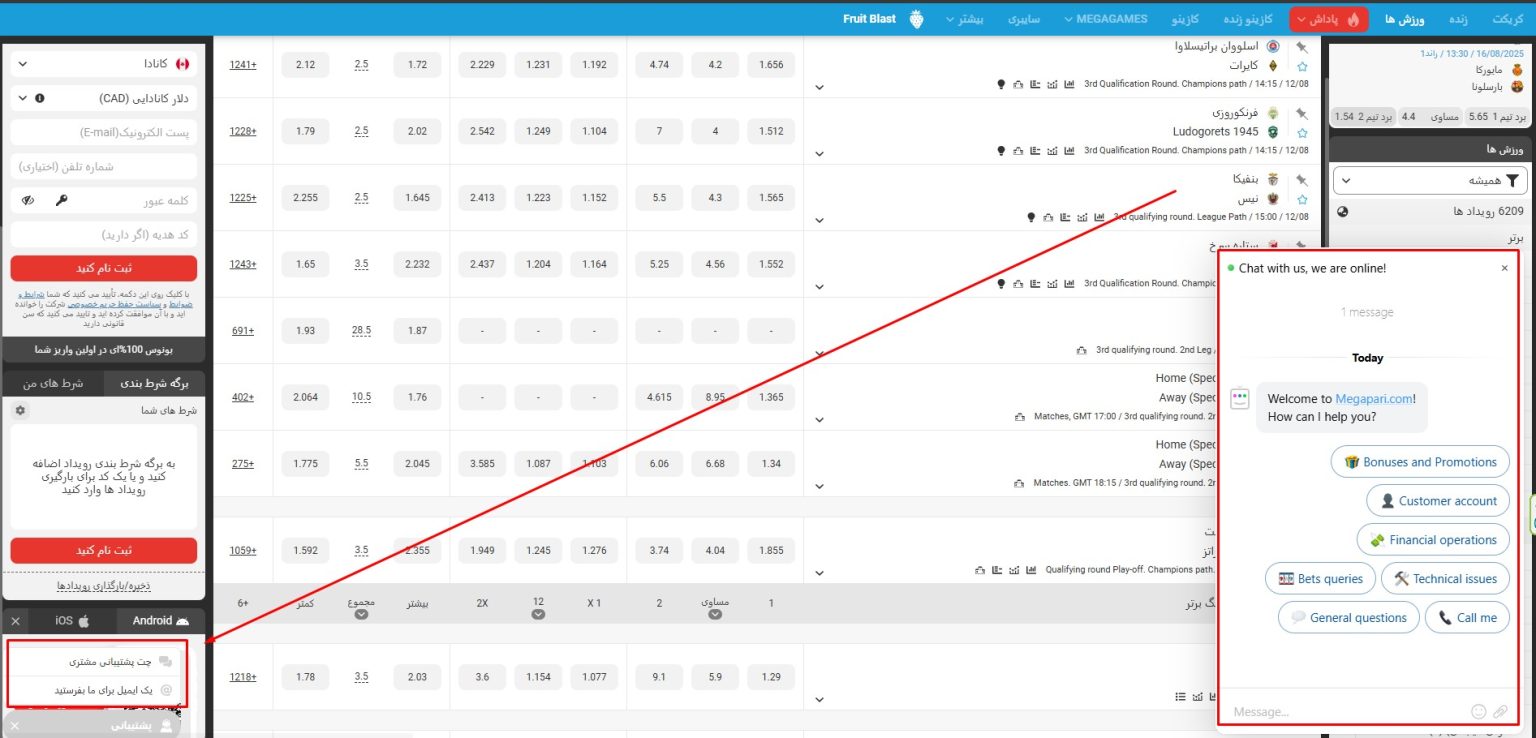Screen dimensions: 1536x738
Task: Click the key icon in password field
Action: point(61,201)
